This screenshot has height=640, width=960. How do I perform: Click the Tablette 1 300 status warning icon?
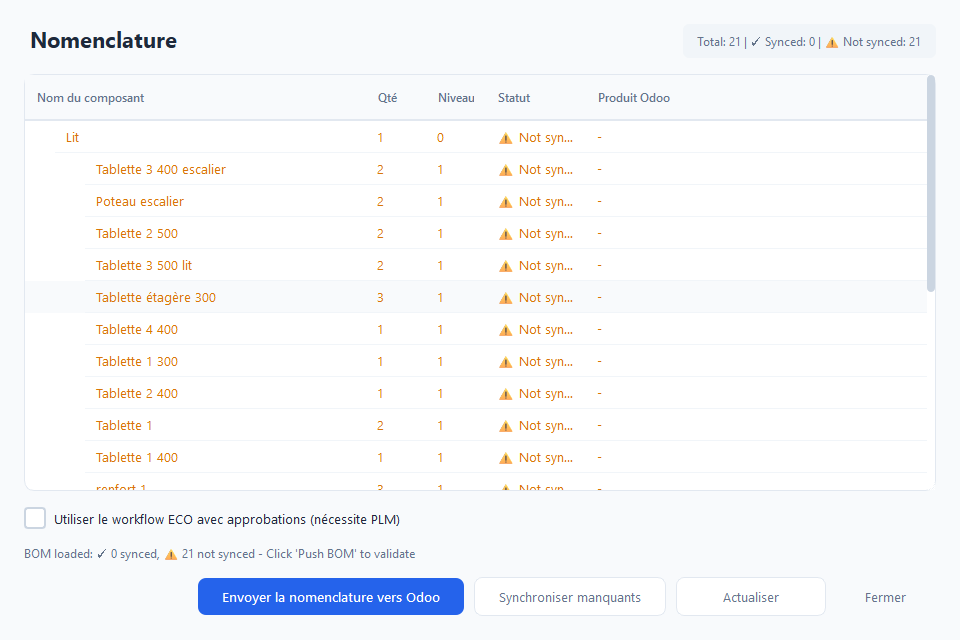click(x=506, y=362)
